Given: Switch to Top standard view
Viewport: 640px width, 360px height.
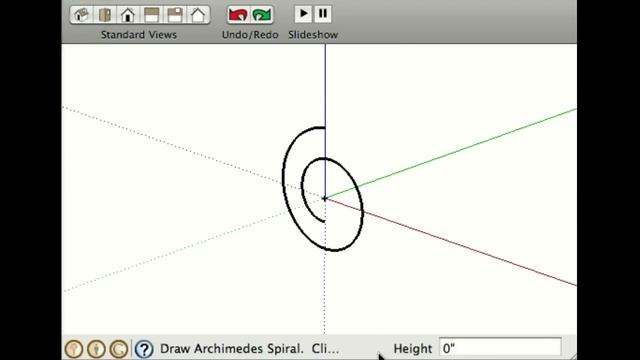Looking at the screenshot, I should point(105,15).
